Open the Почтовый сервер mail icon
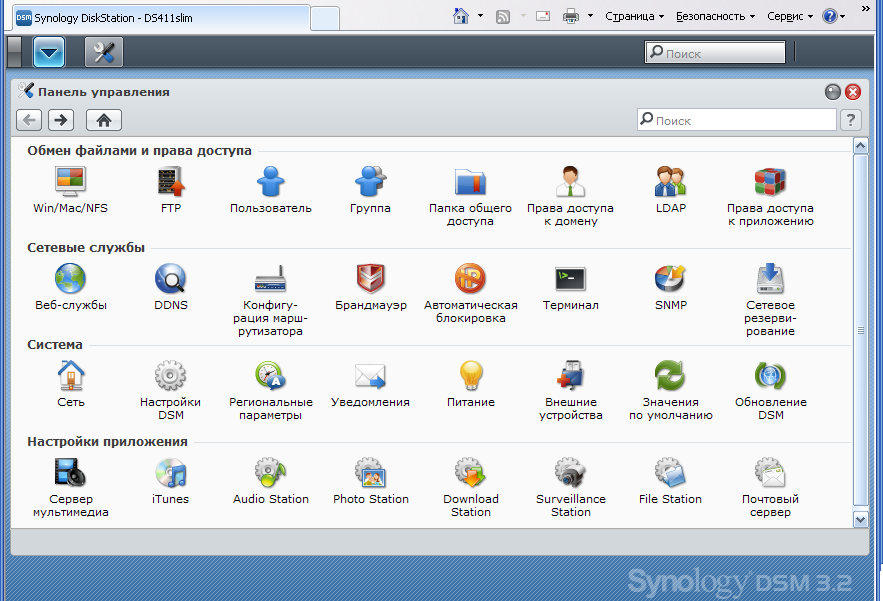 tap(770, 472)
